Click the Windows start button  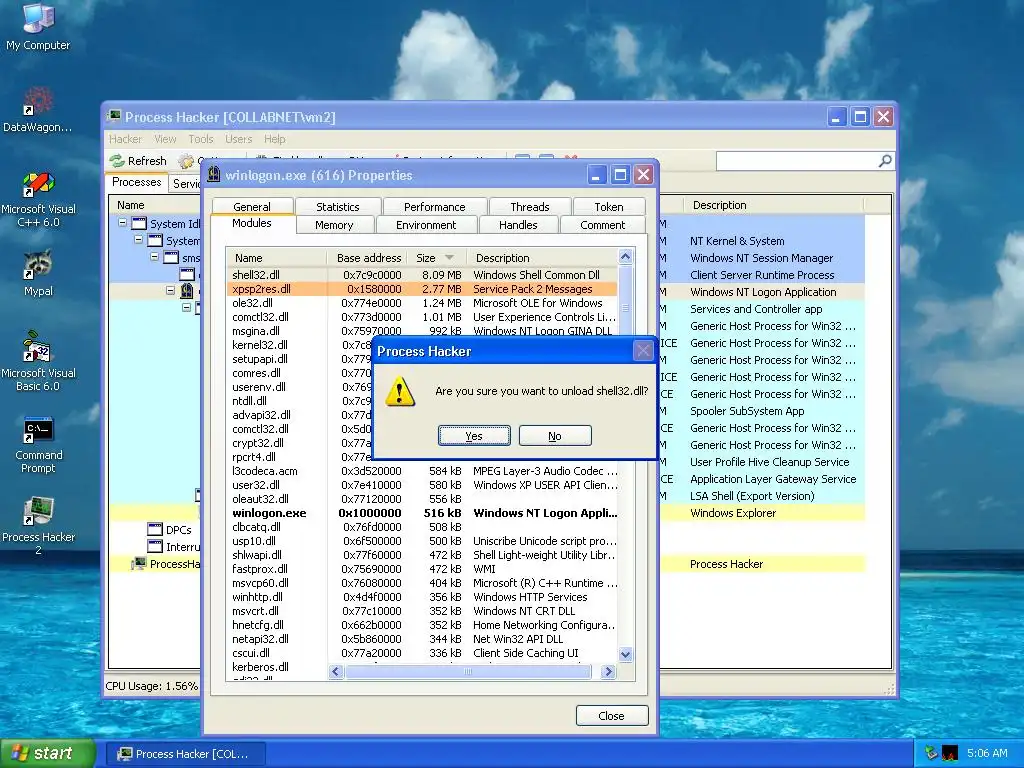point(48,754)
